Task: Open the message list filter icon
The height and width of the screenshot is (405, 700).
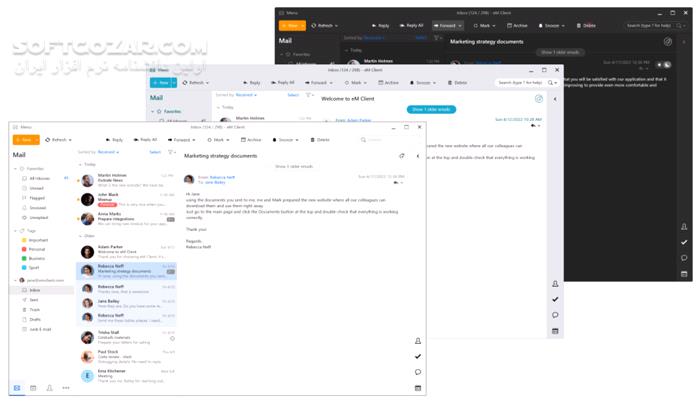Action: coord(171,152)
